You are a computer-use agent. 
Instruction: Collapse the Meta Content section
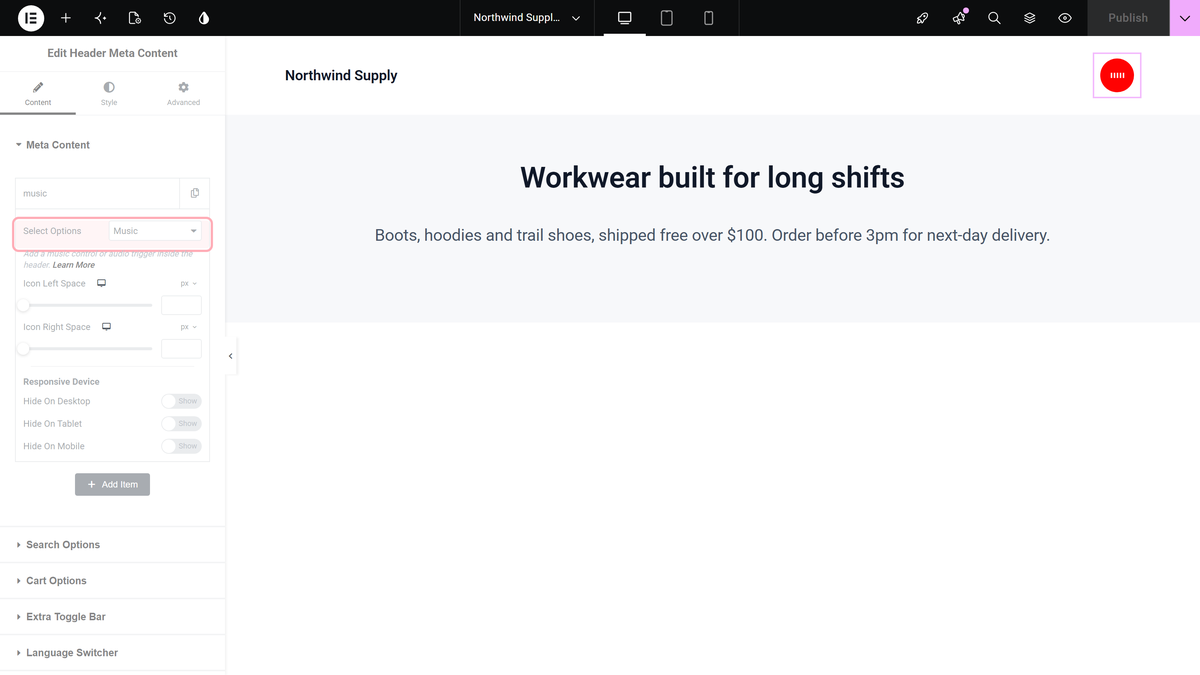112,145
